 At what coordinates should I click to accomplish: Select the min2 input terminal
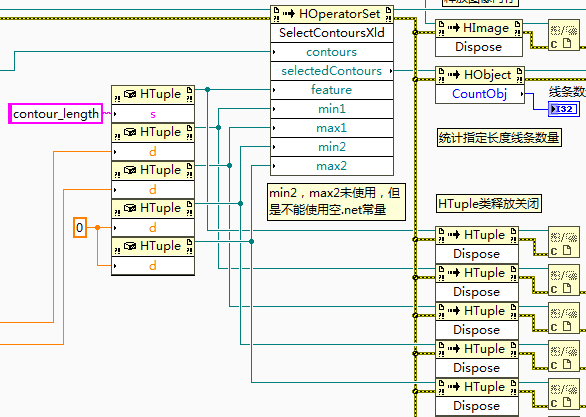point(332,147)
